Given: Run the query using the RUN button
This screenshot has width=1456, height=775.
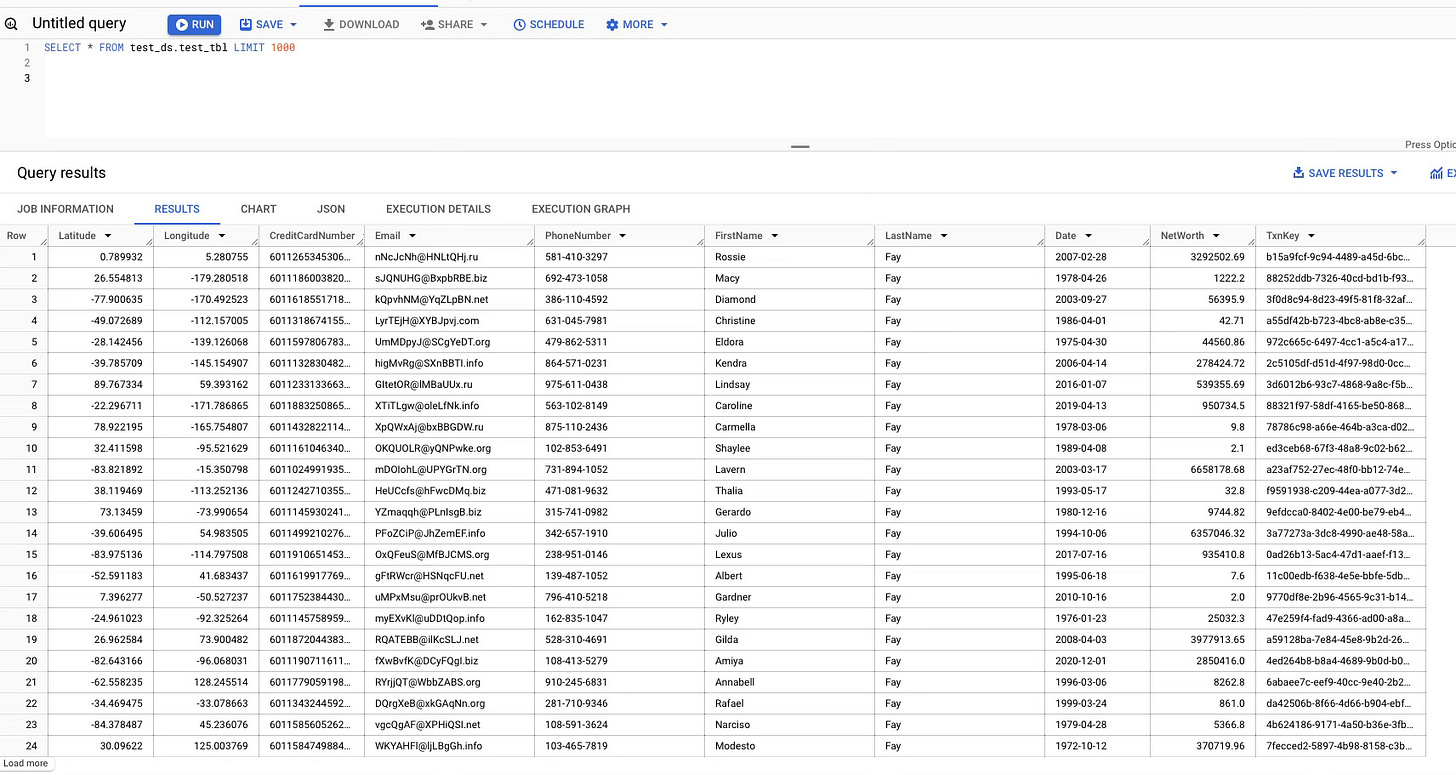Looking at the screenshot, I should (x=194, y=24).
